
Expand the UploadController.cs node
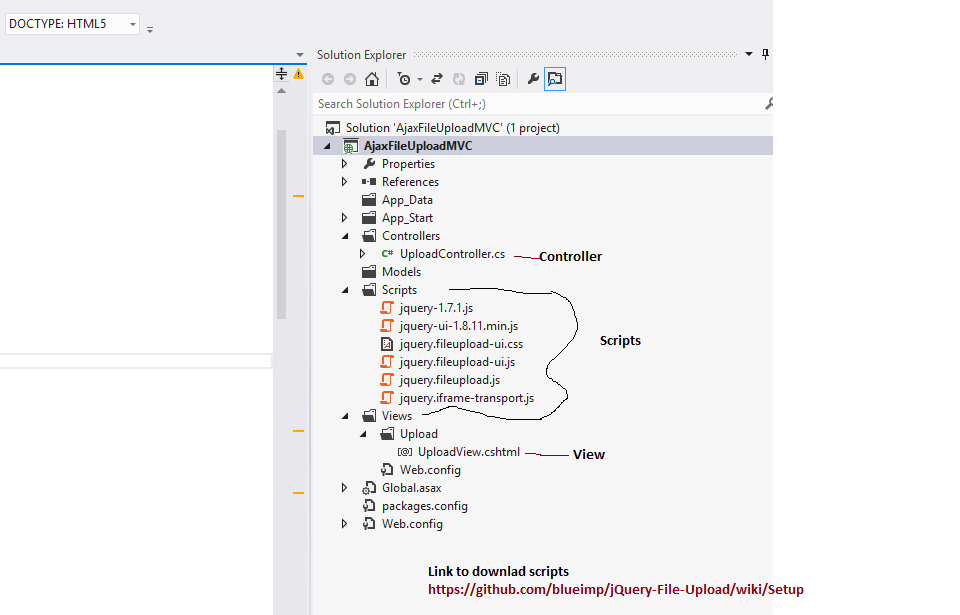coord(362,254)
